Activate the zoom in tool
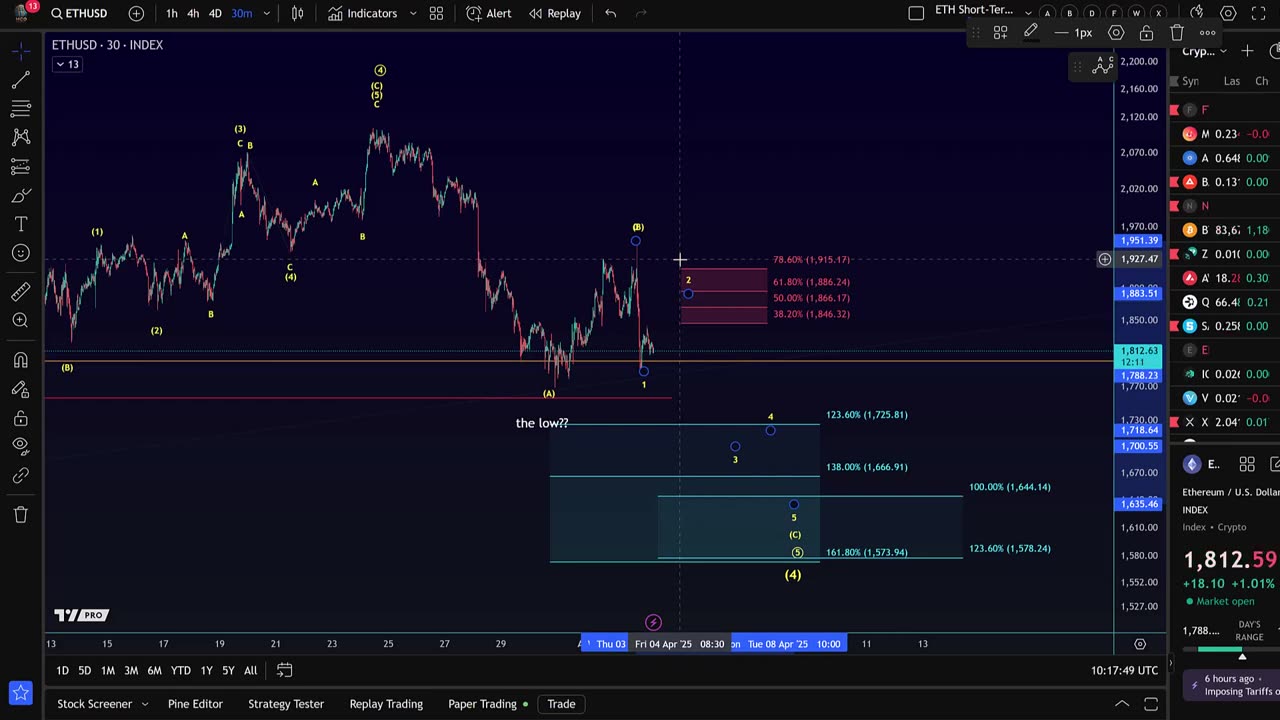The height and width of the screenshot is (720, 1280). pos(20,321)
